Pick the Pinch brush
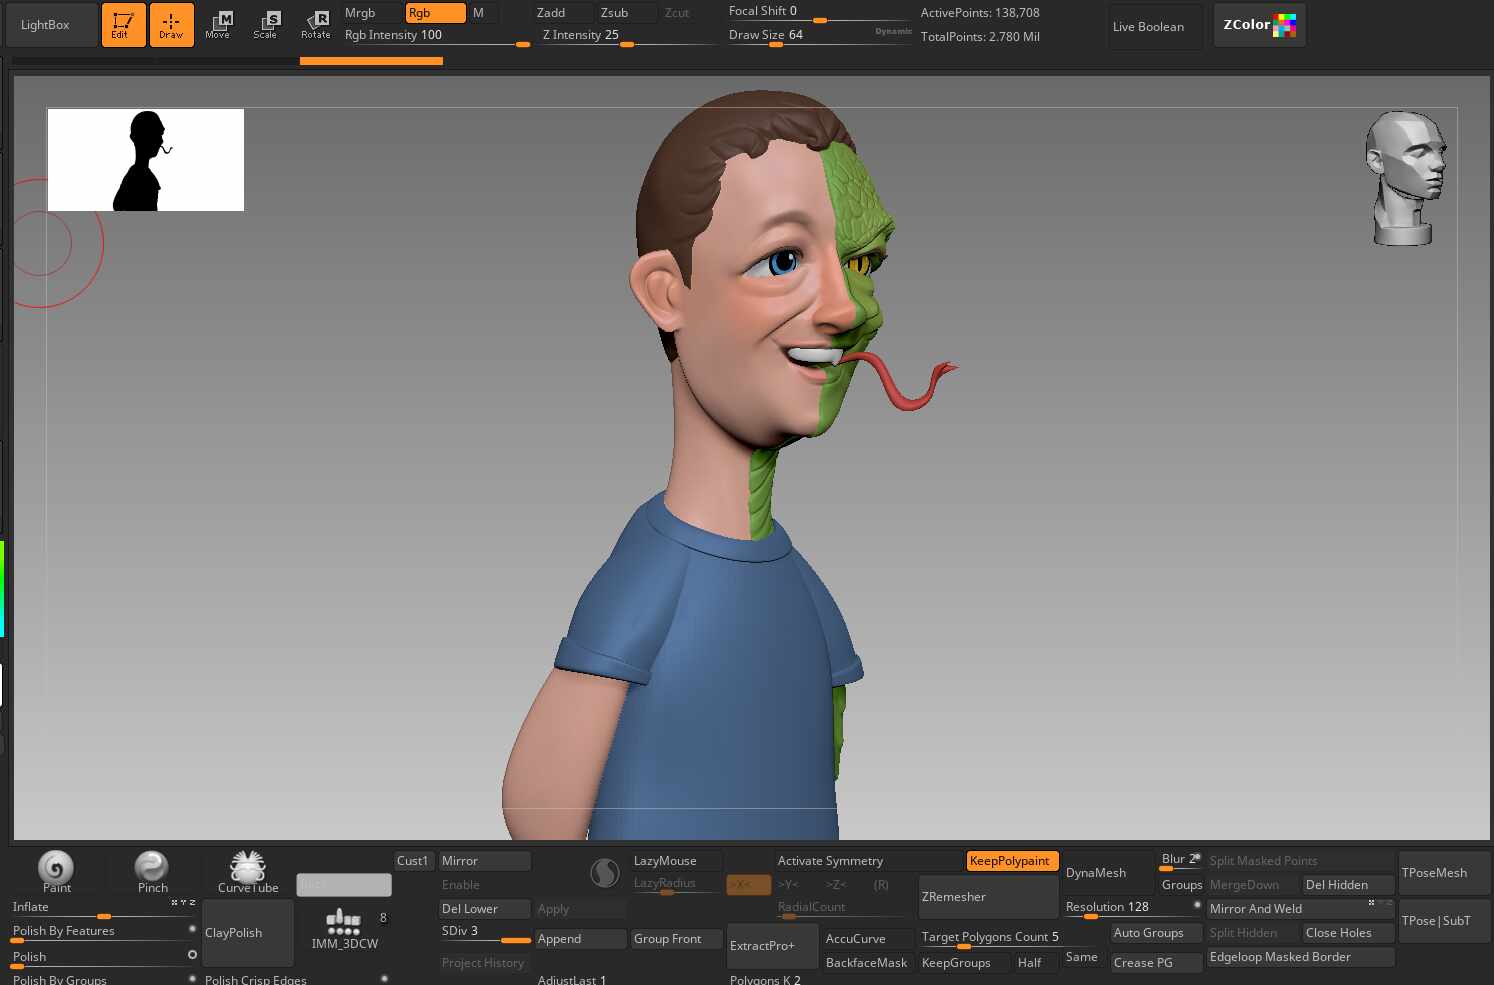The height and width of the screenshot is (985, 1494). [x=152, y=869]
